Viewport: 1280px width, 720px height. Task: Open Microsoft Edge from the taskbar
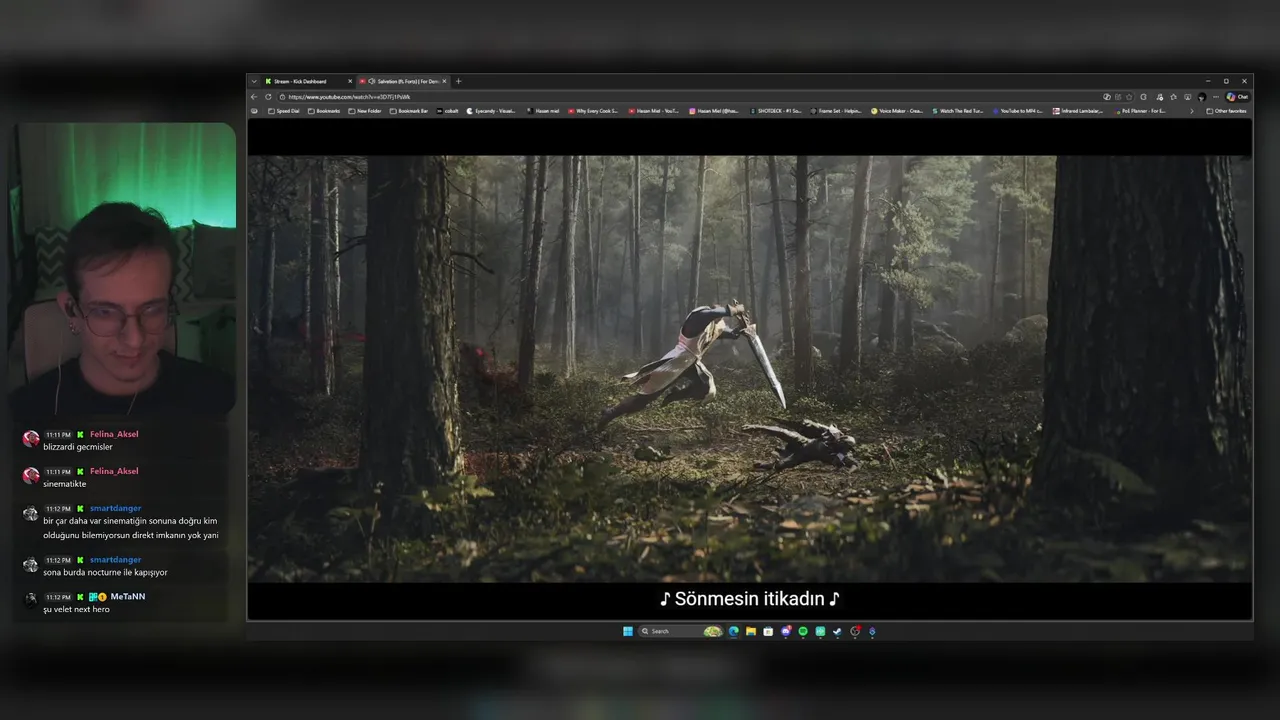tap(734, 631)
